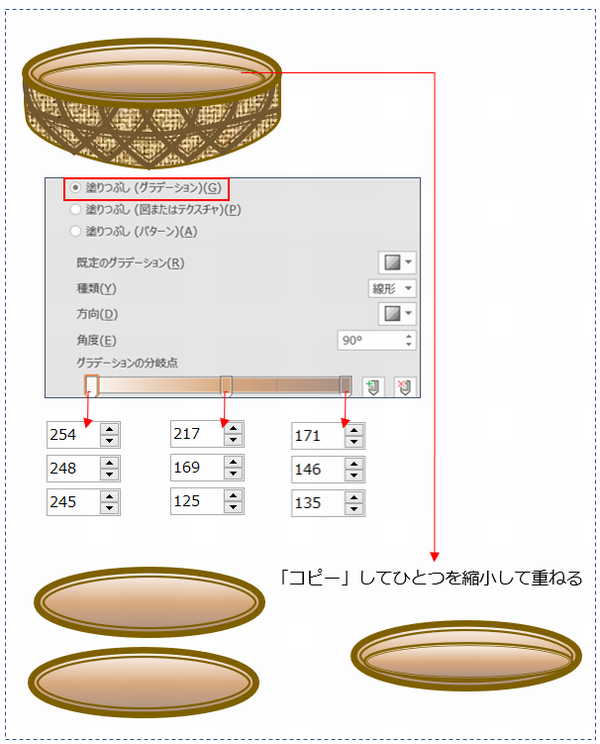Click the field showing 171
600x744 pixels.
click(318, 436)
